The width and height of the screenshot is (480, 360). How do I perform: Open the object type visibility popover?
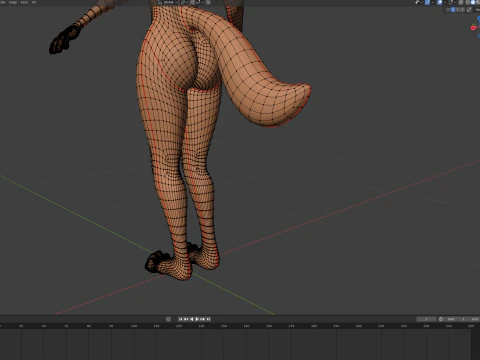[419, 2]
